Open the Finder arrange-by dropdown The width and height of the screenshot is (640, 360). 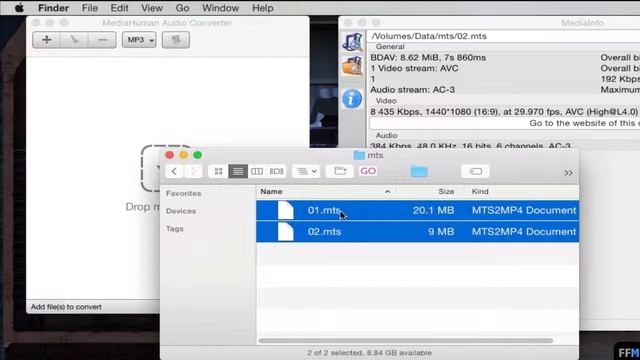[x=307, y=171]
